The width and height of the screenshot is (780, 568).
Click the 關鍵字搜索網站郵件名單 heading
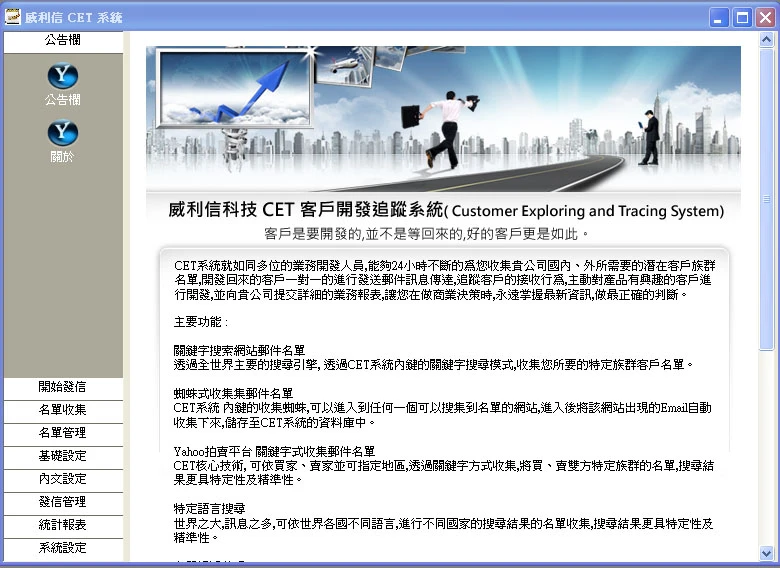(239, 351)
